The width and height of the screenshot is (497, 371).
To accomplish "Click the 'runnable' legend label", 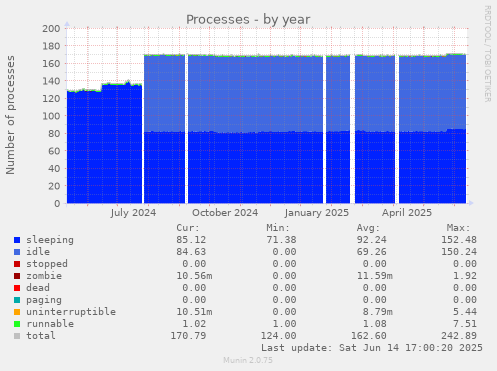I will point(50,324).
